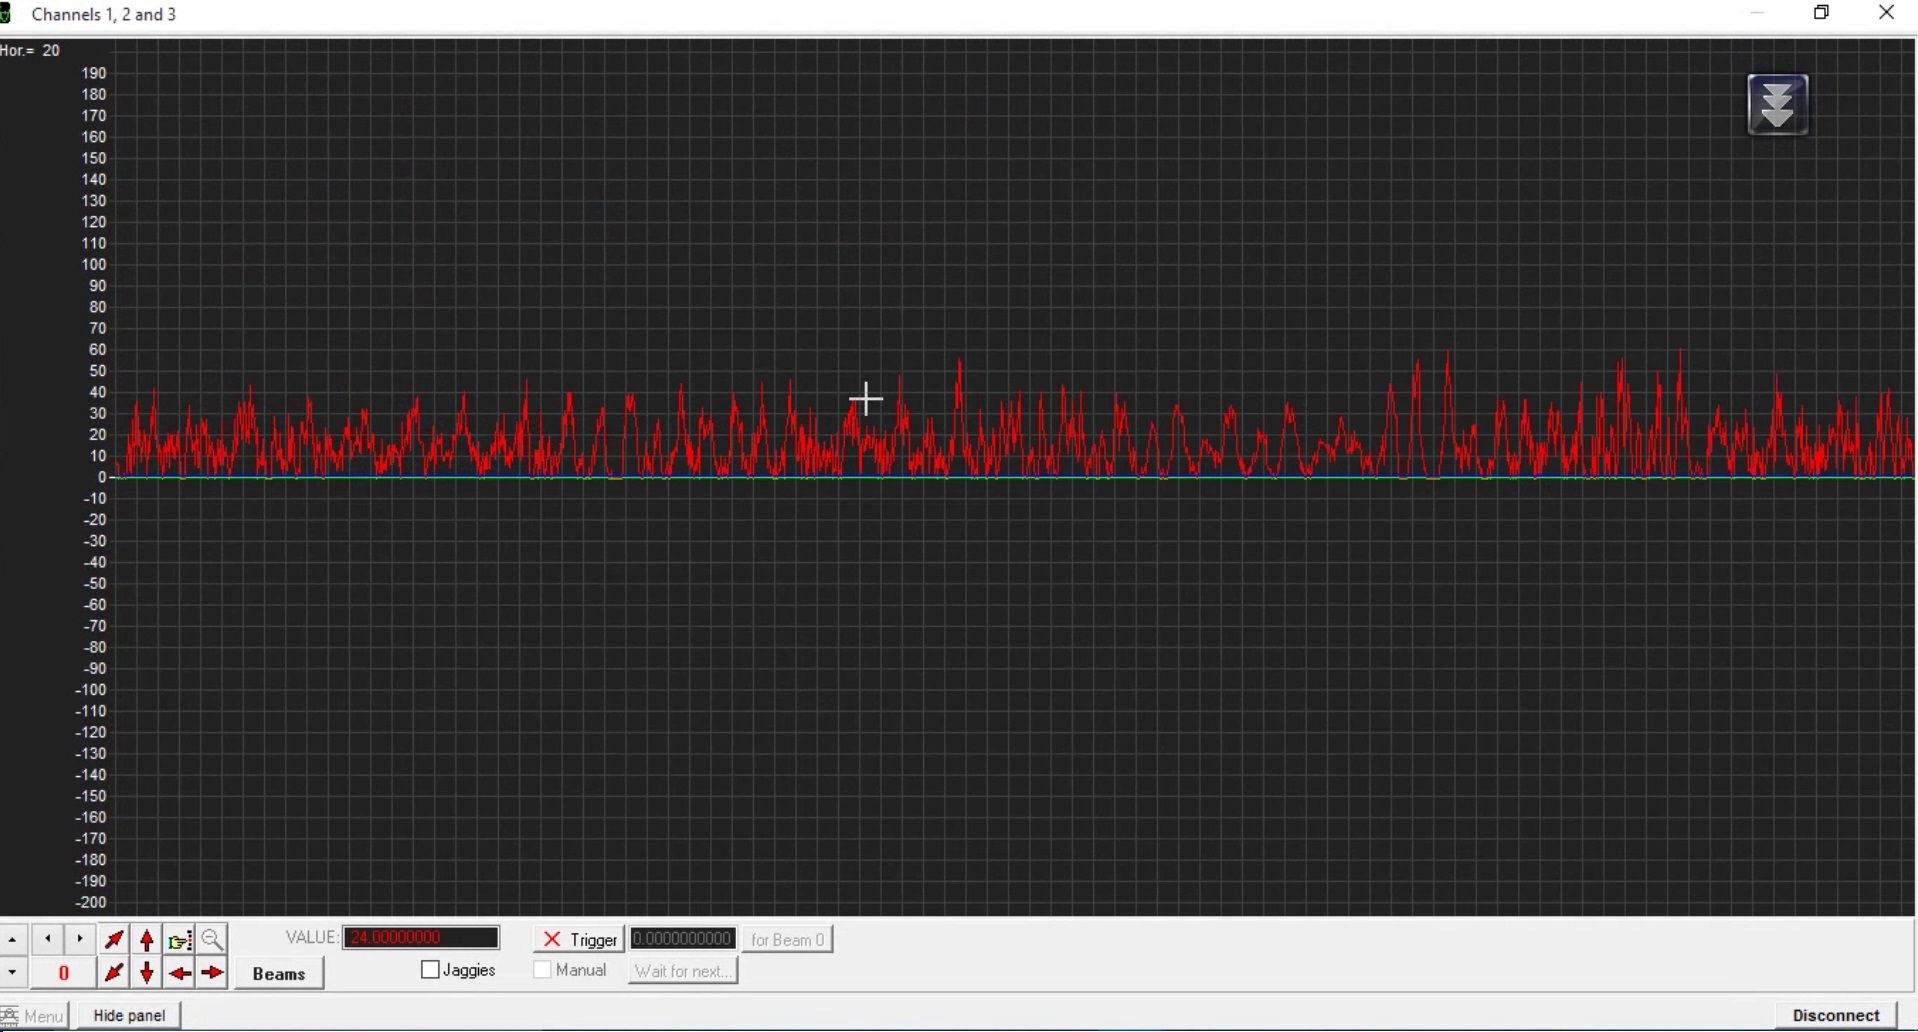This screenshot has height=1032, width=1918.
Task: Click the magnifier zoom-out icon
Action: 212,940
